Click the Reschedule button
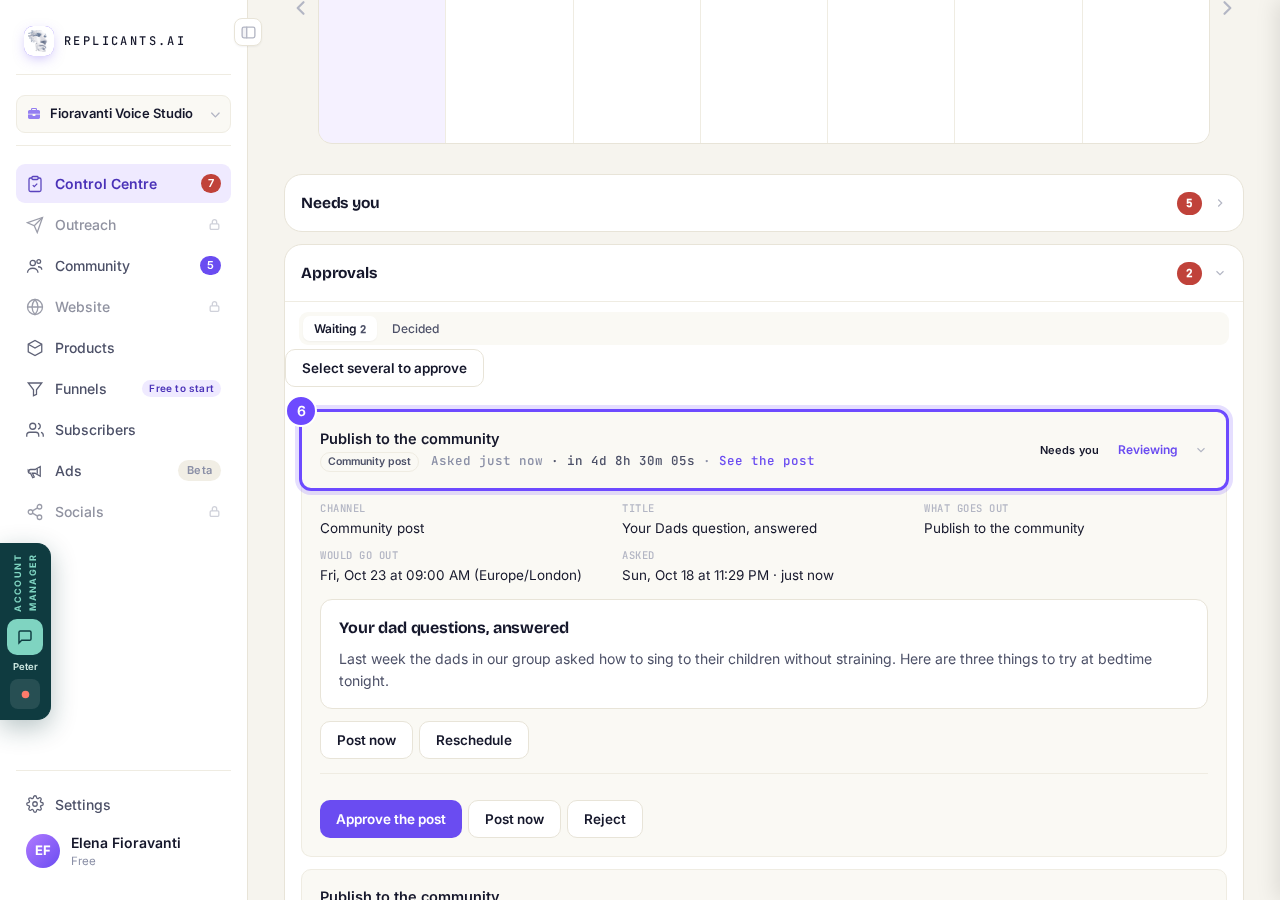Image resolution: width=1280 pixels, height=900 pixels. point(474,740)
